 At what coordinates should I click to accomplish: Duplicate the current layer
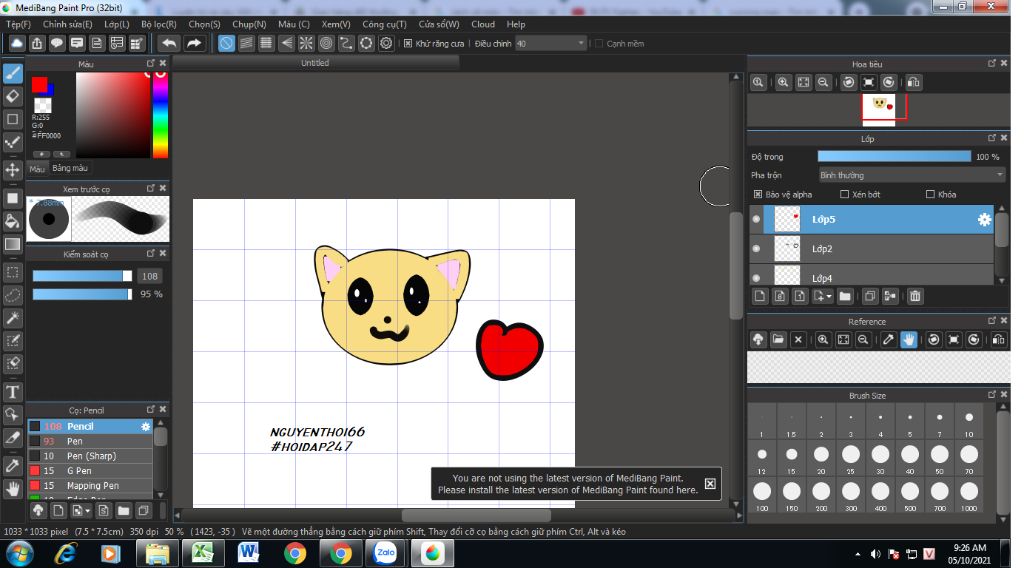coord(870,296)
